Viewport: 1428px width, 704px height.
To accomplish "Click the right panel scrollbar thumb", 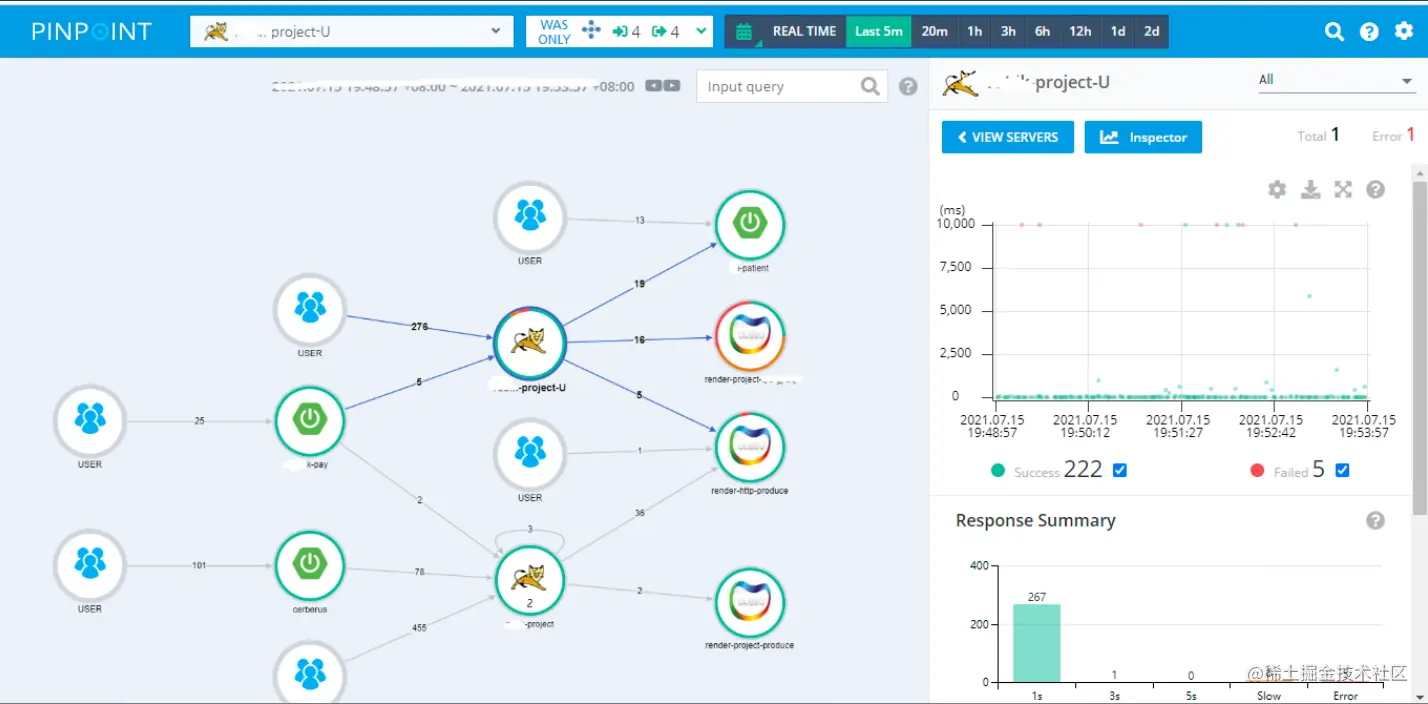I will coord(1420,350).
